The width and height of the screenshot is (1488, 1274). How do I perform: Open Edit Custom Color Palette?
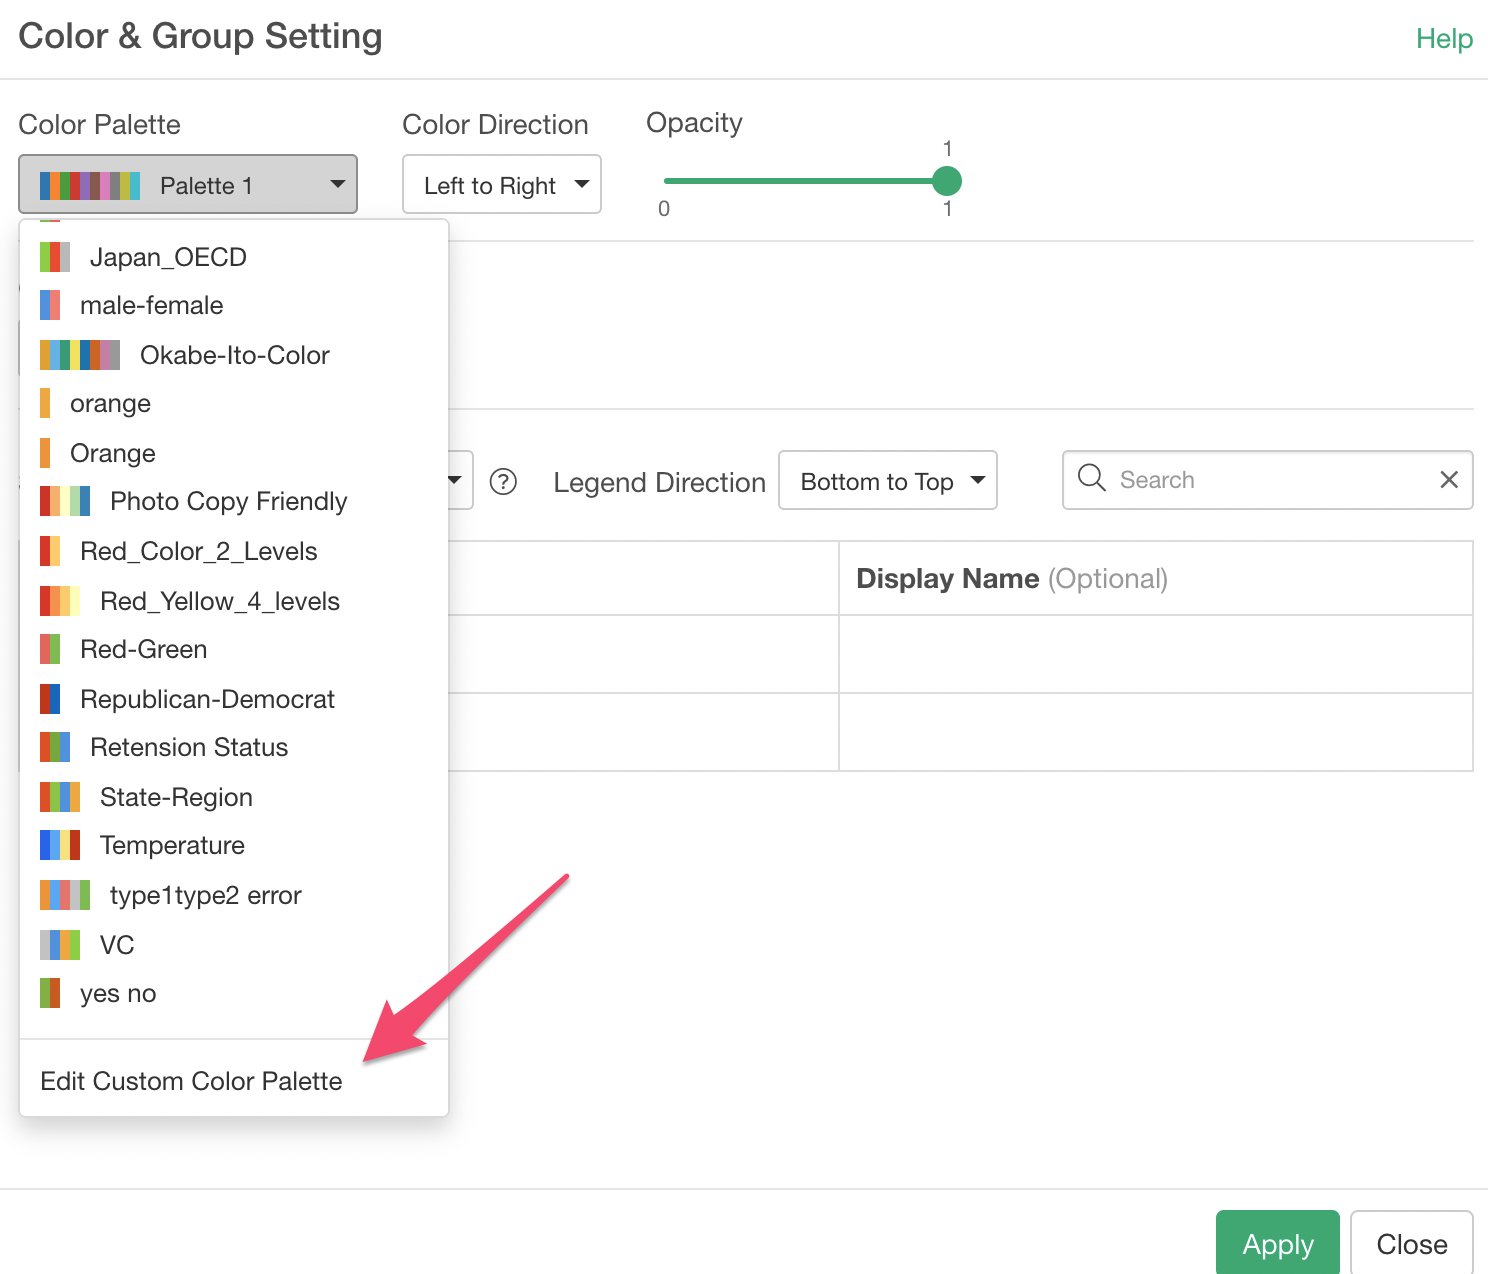(x=234, y=1081)
